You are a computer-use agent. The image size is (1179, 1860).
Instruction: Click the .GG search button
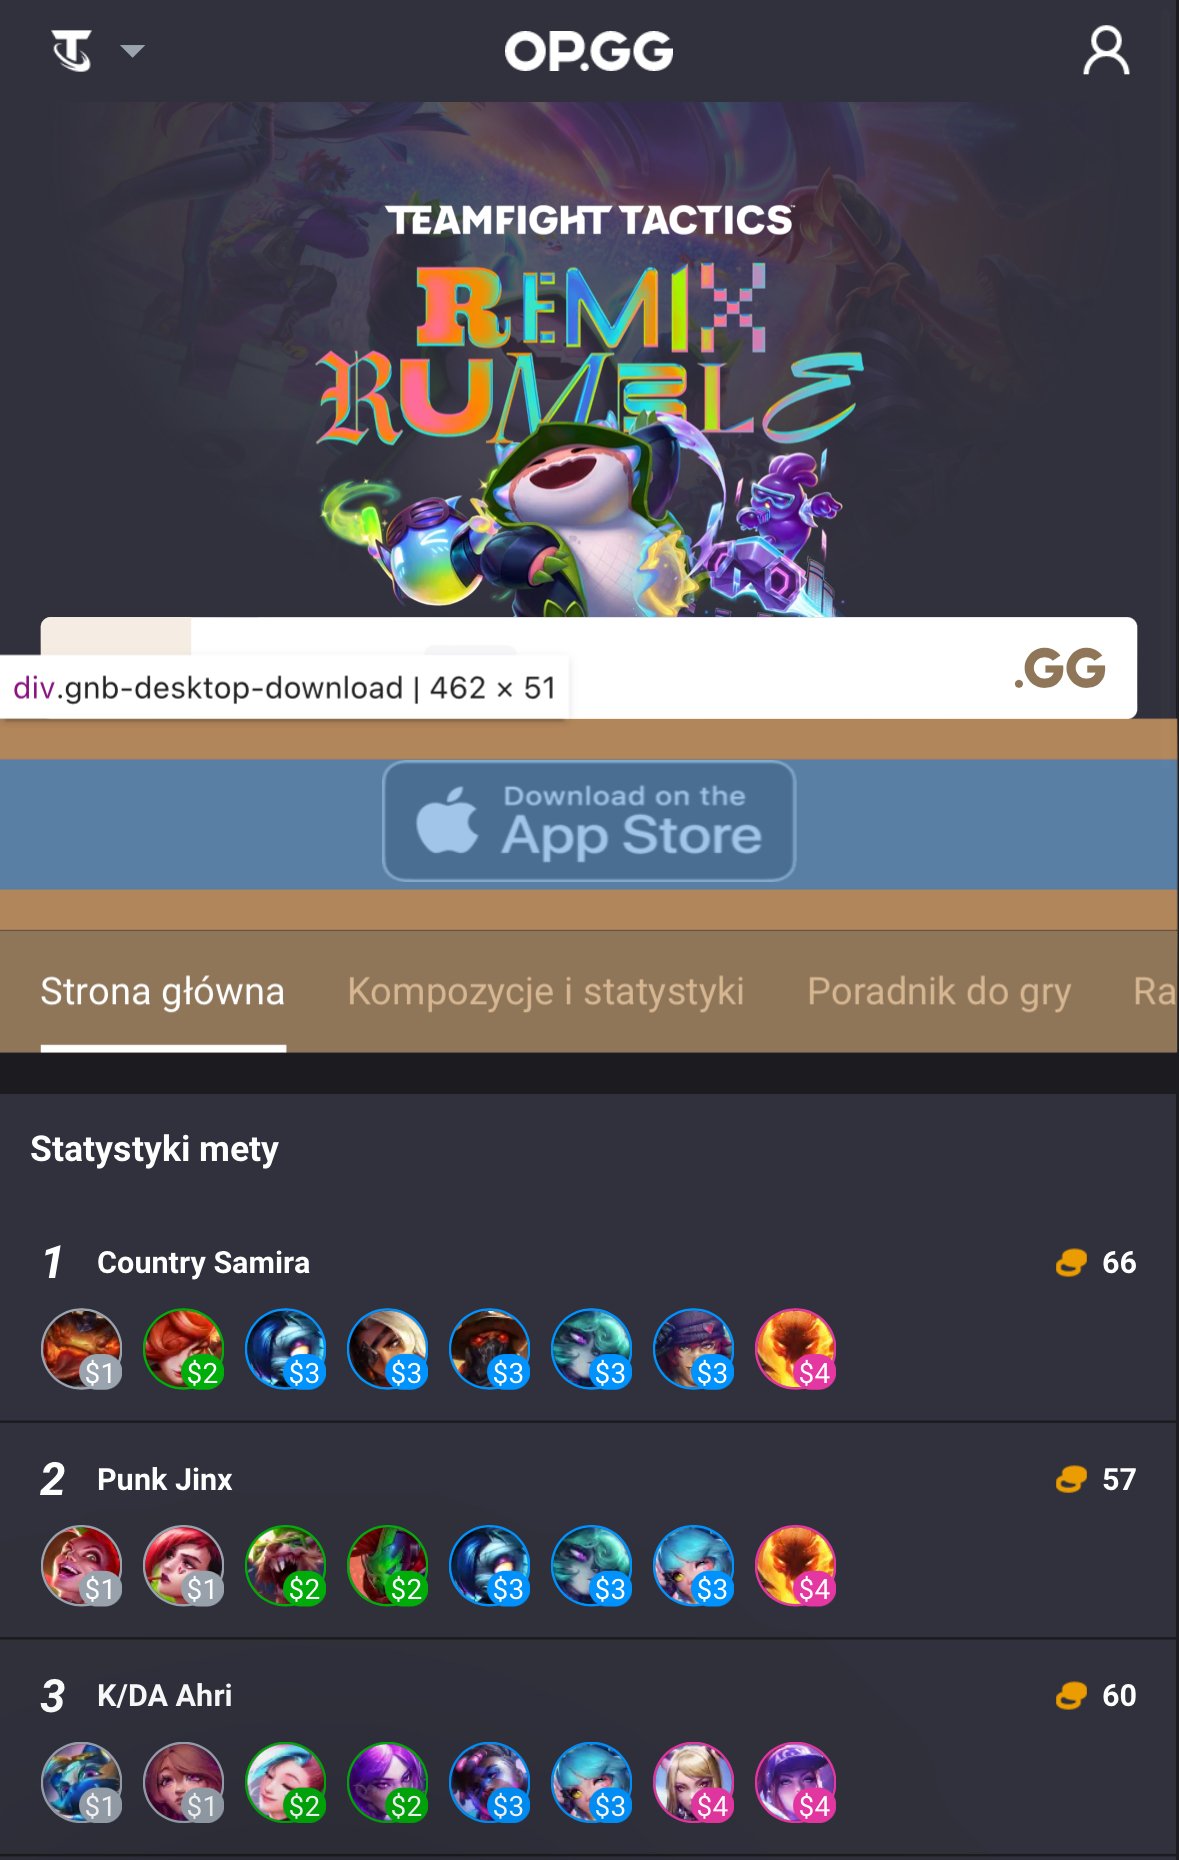pyautogui.click(x=1060, y=668)
